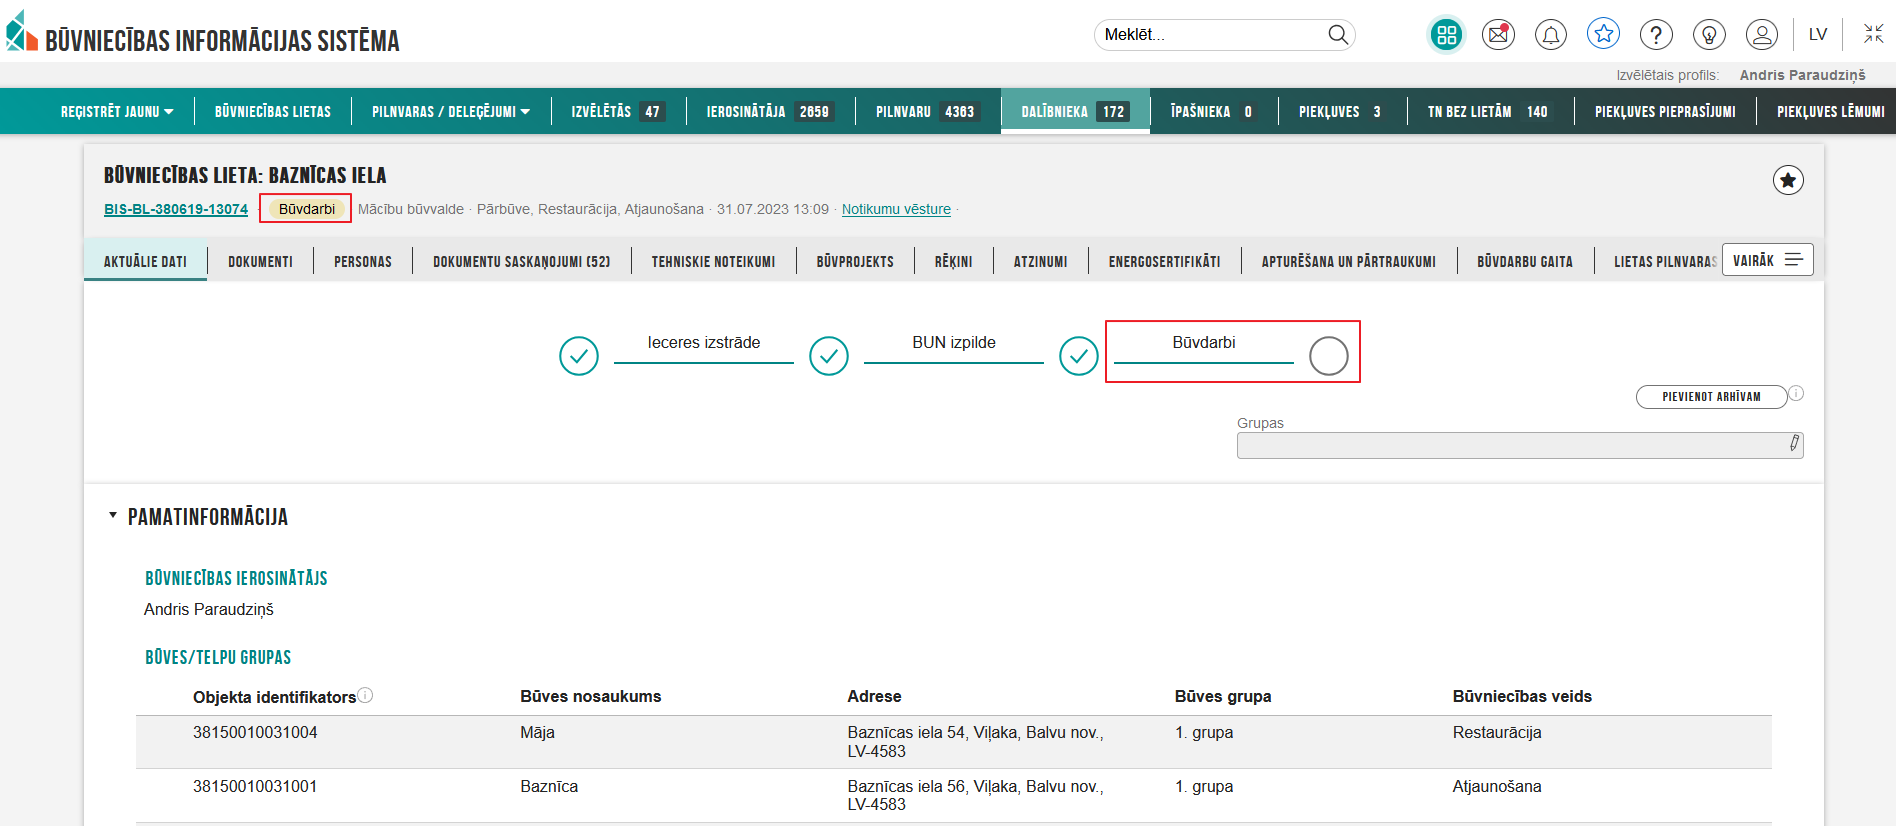The image size is (1896, 826).
Task: Click the lightbulb ideas icon
Action: tap(1709, 35)
